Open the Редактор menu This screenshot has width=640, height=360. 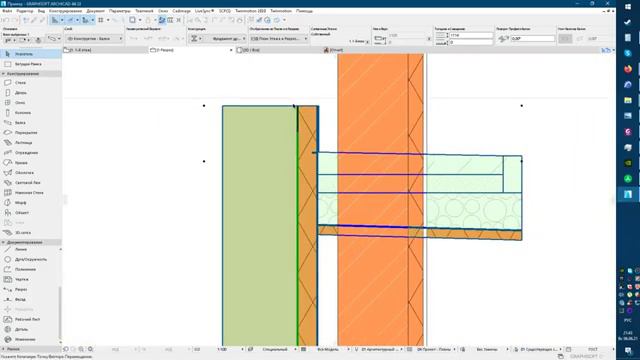(25, 11)
